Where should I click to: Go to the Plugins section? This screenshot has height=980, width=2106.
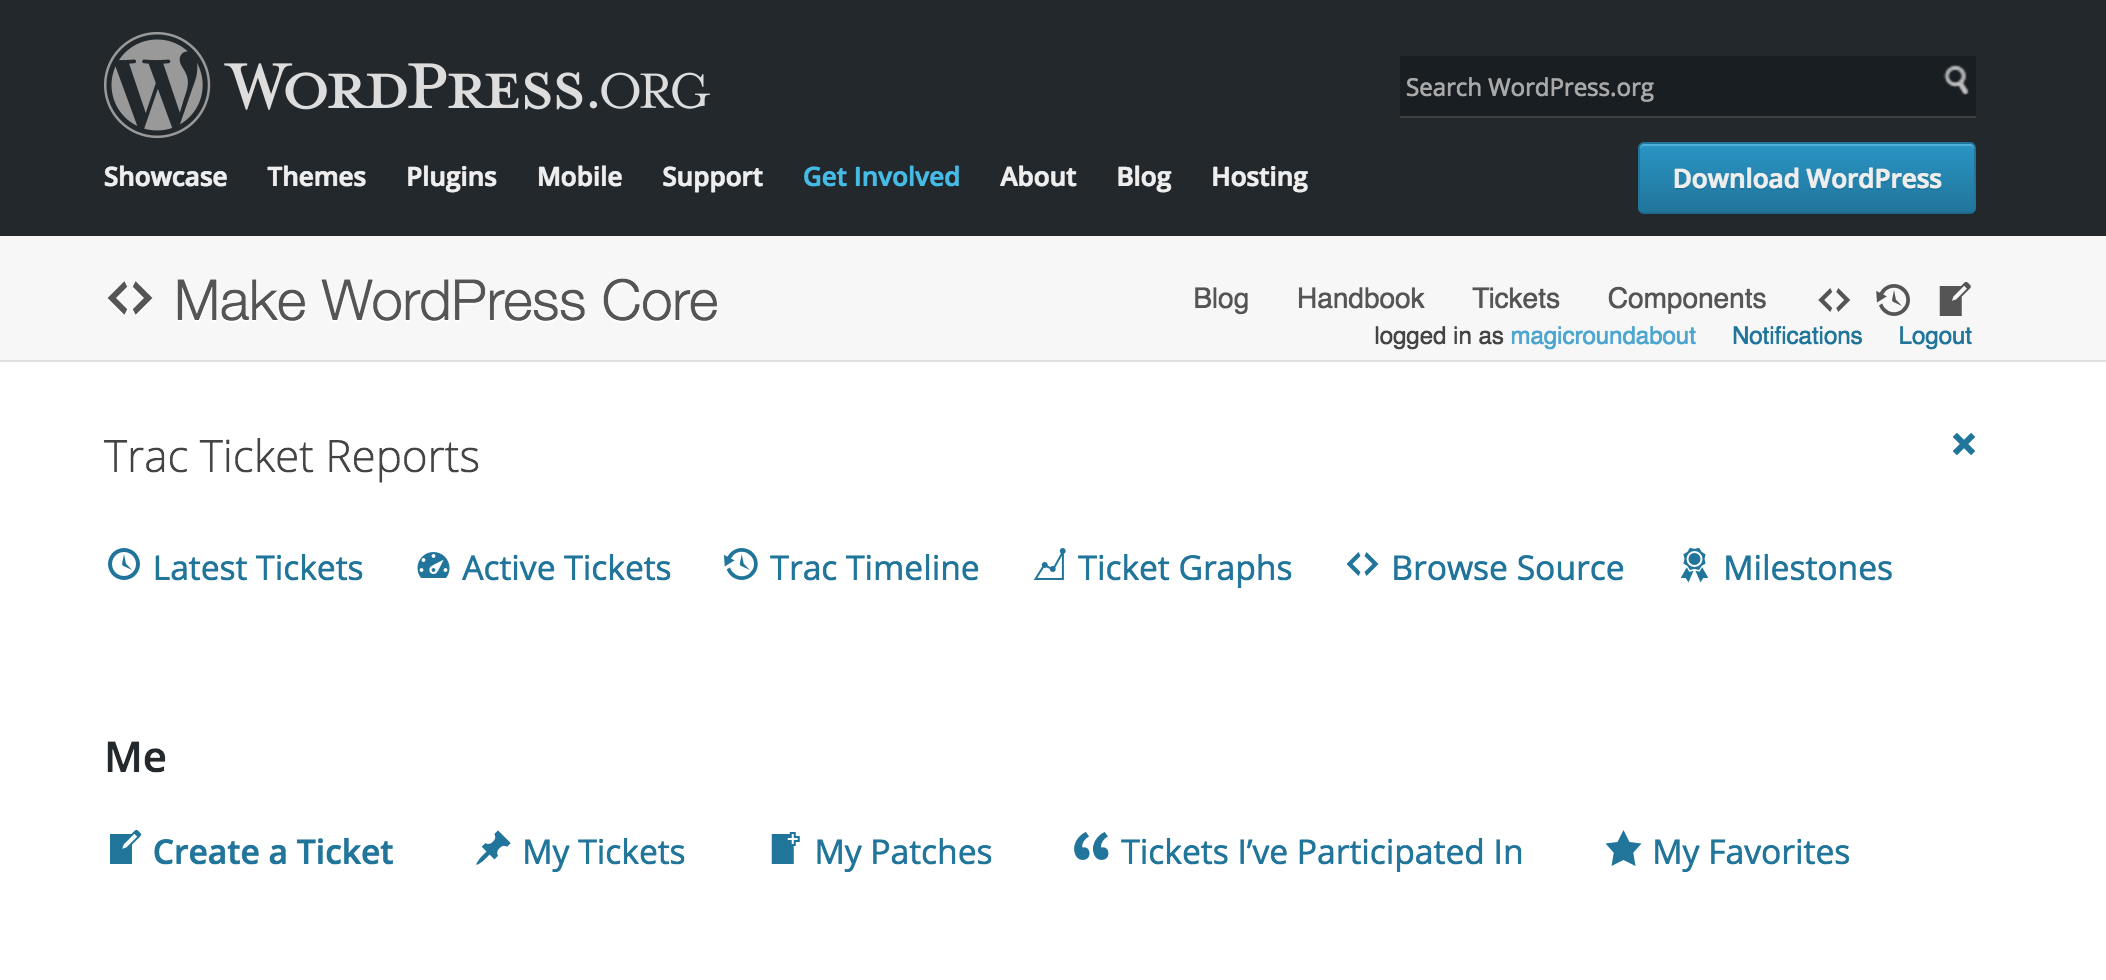451,177
